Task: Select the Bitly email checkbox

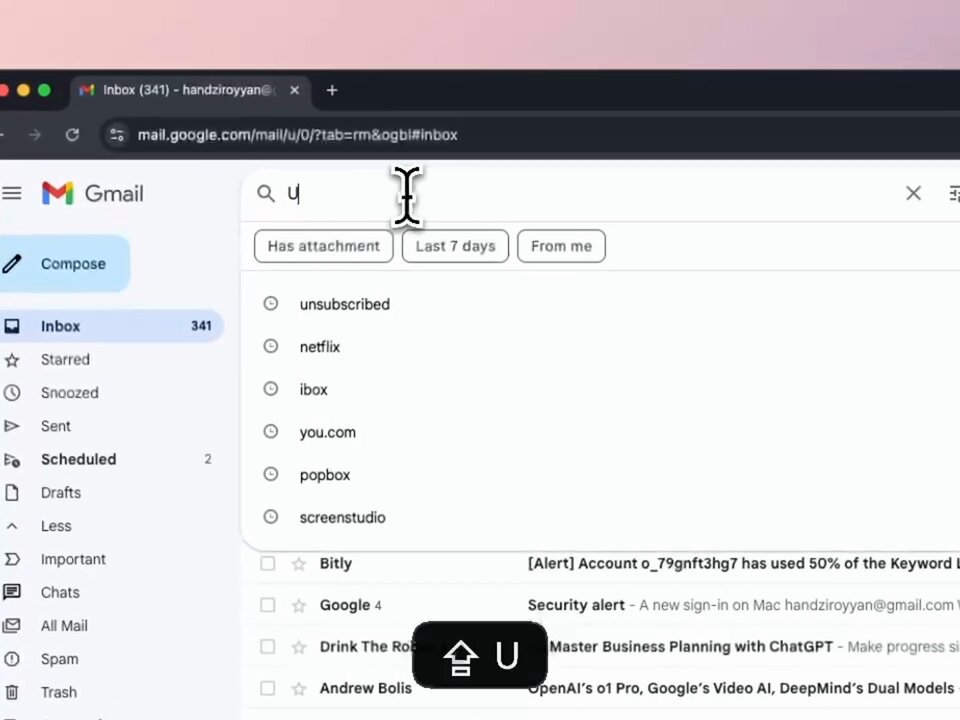Action: click(x=268, y=563)
